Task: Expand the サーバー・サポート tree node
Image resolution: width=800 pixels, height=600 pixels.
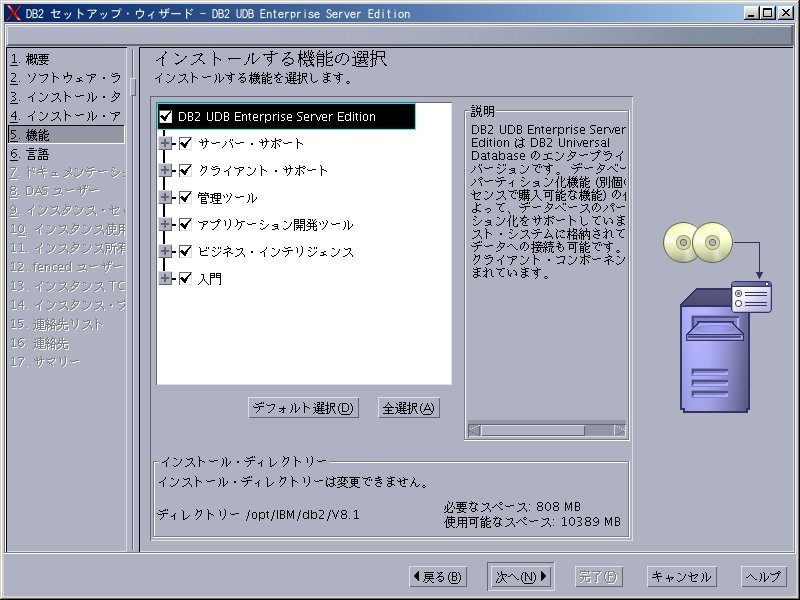Action: click(166, 144)
